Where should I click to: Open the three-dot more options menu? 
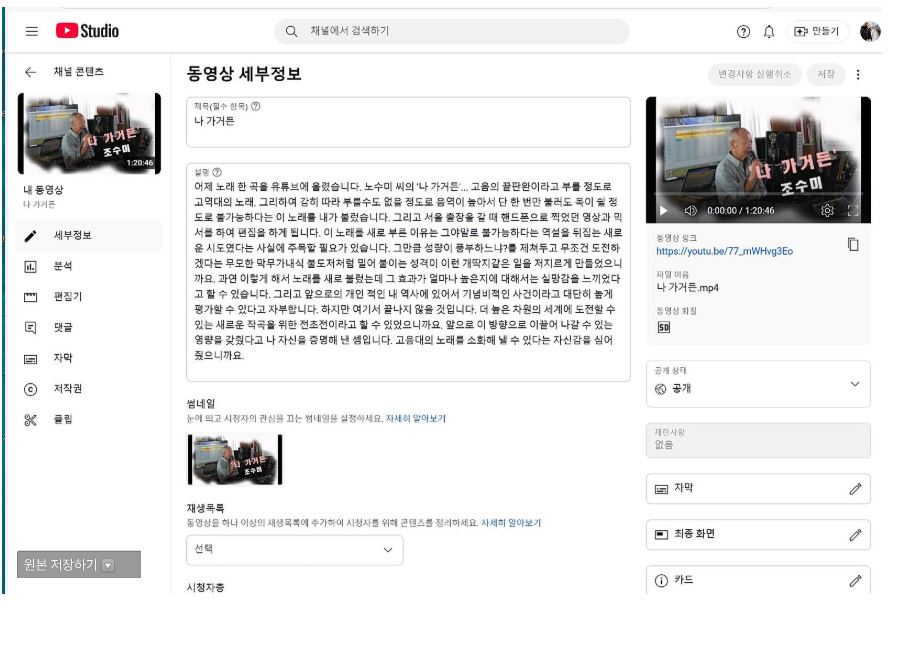pos(857,74)
